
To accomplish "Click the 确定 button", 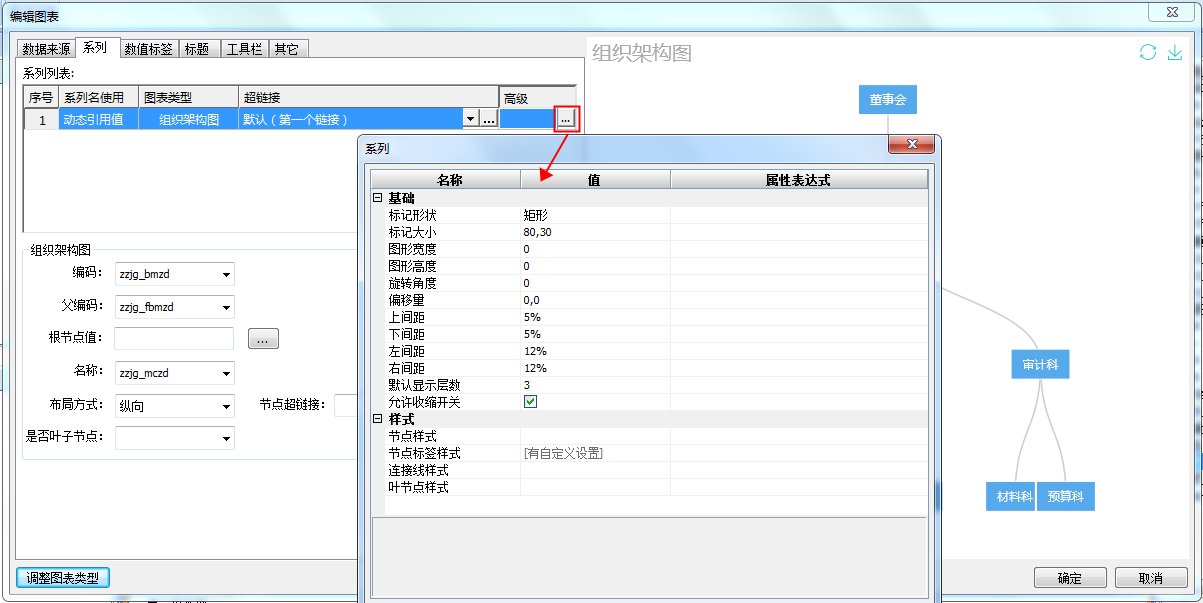I will click(1069, 578).
